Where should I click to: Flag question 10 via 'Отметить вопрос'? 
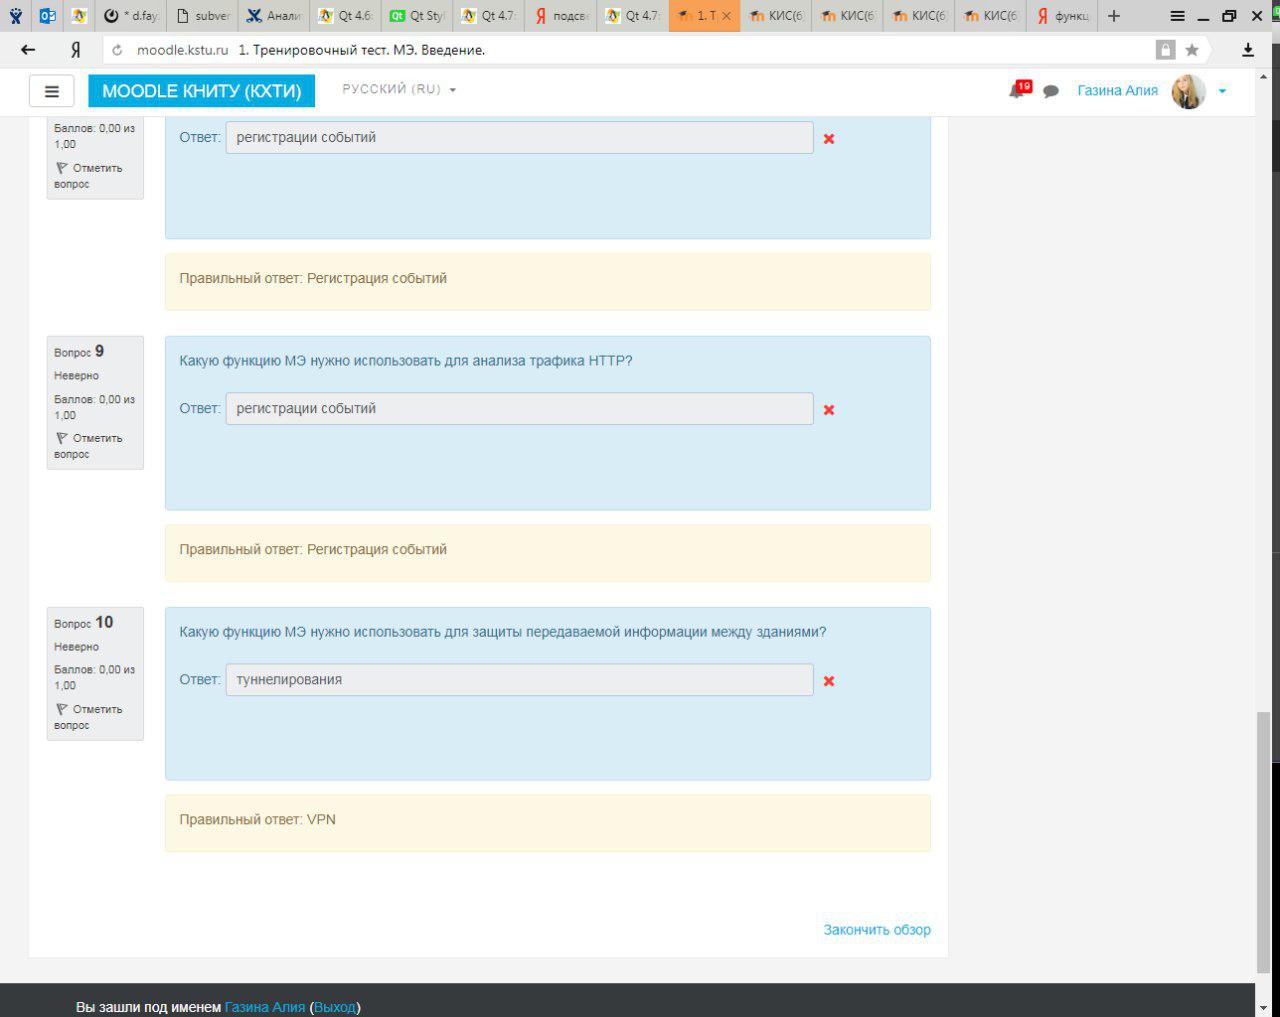89,717
